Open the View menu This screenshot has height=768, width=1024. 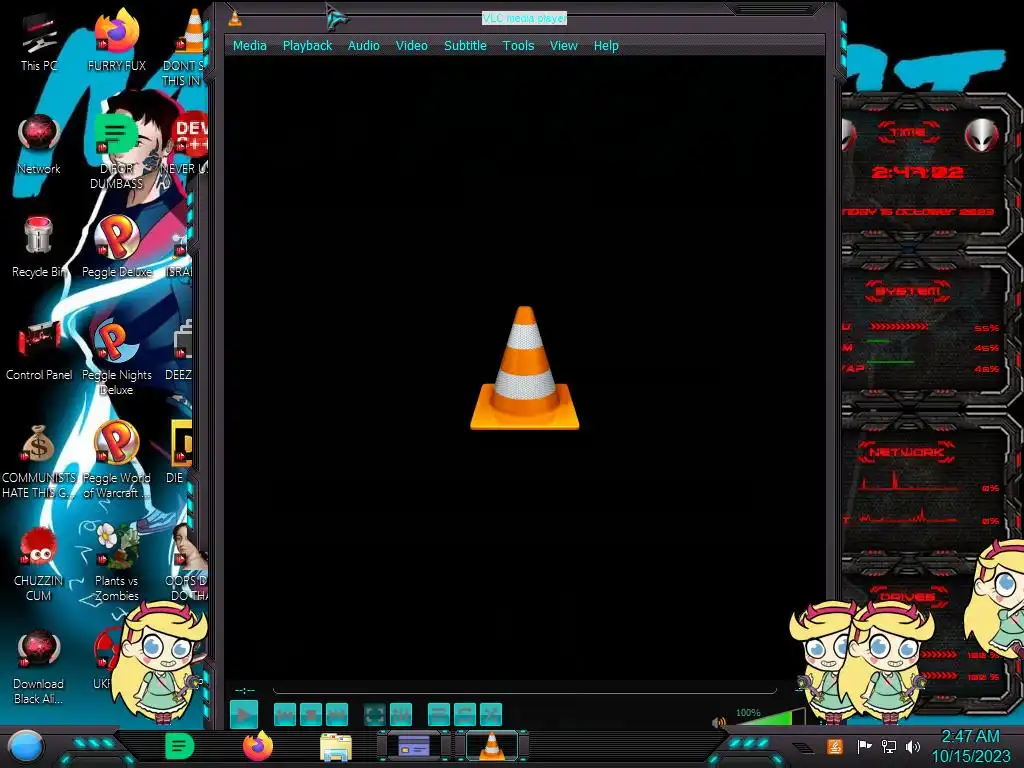pos(563,46)
